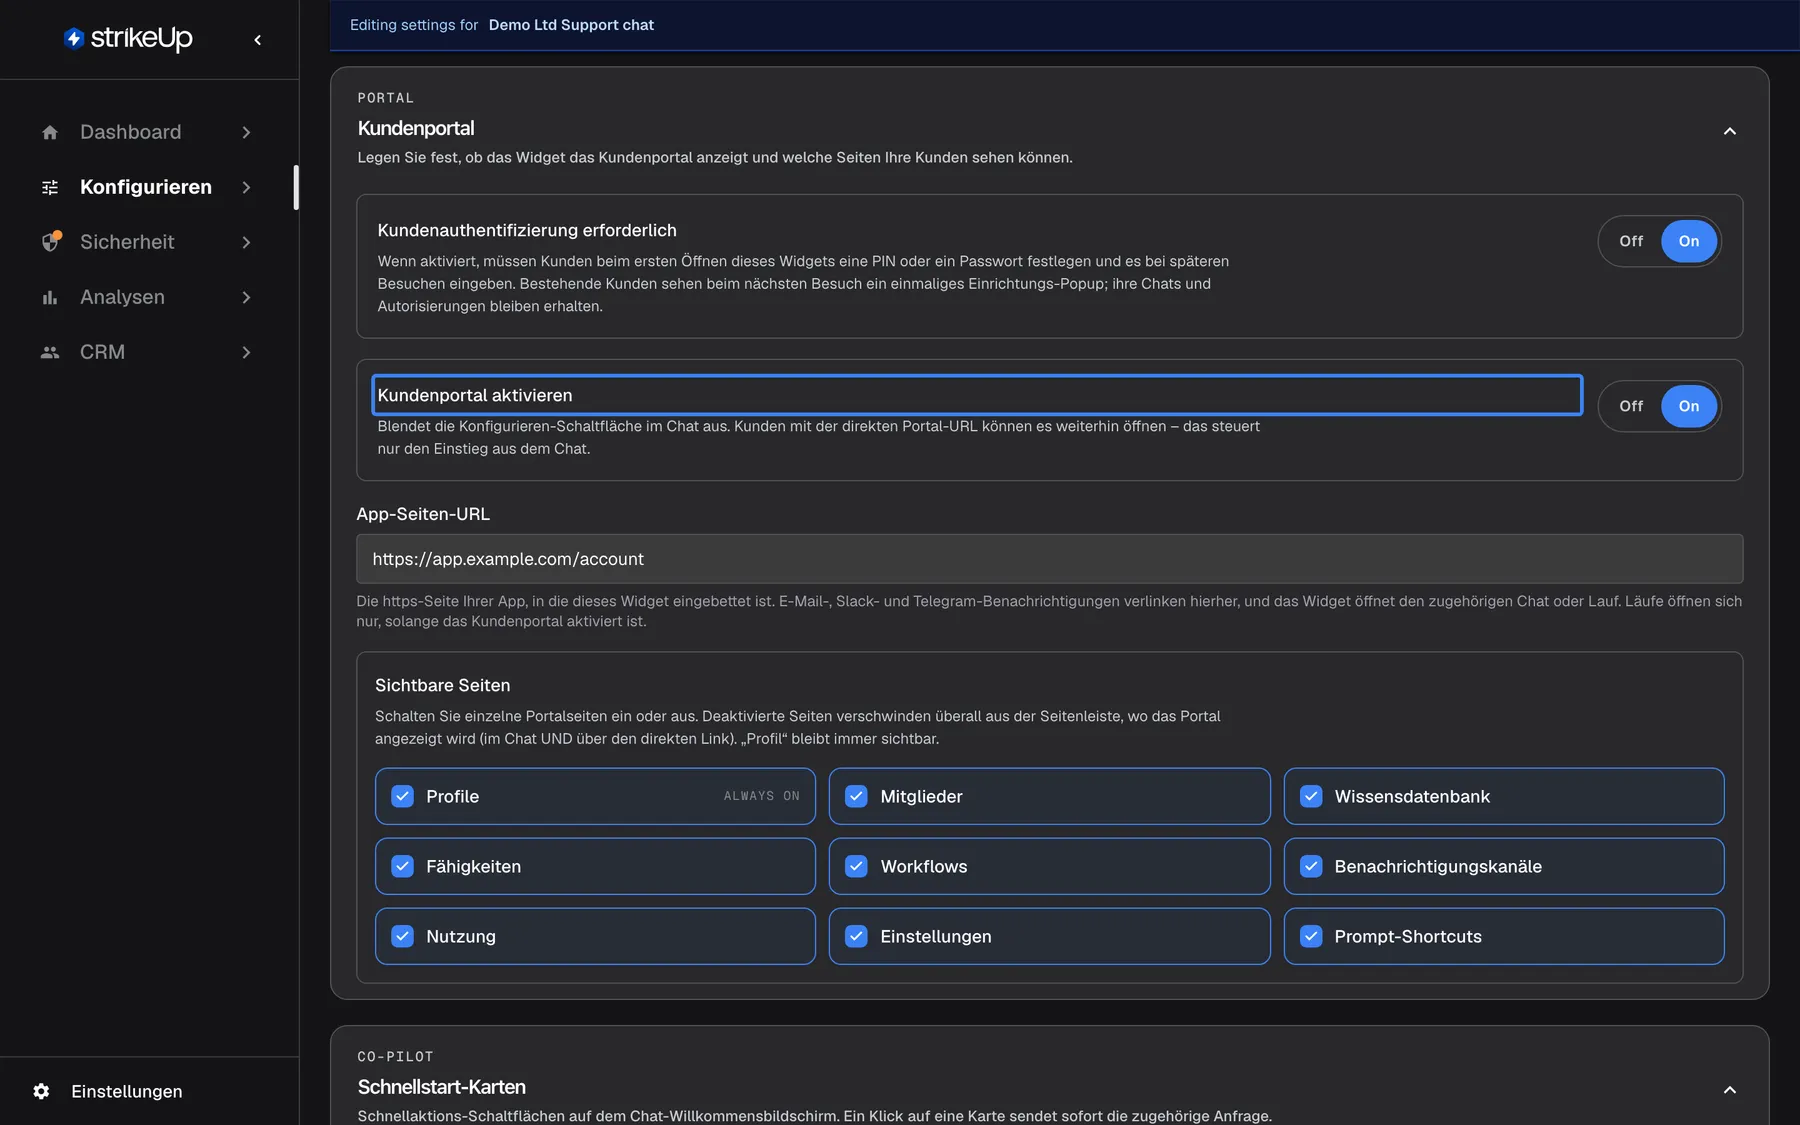Screen dimensions: 1800x1125
Task: Uncheck the Mitglieder page checkbox
Action: click(x=856, y=796)
